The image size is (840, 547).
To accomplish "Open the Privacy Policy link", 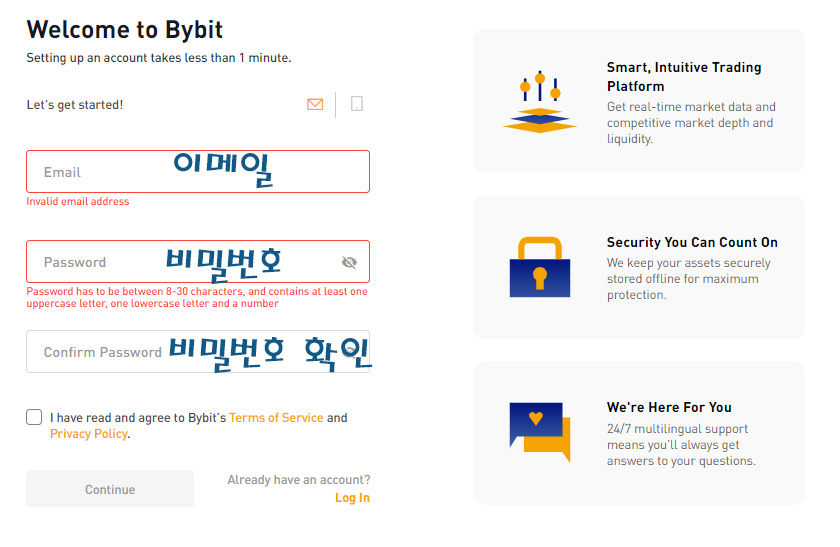I will pos(89,433).
